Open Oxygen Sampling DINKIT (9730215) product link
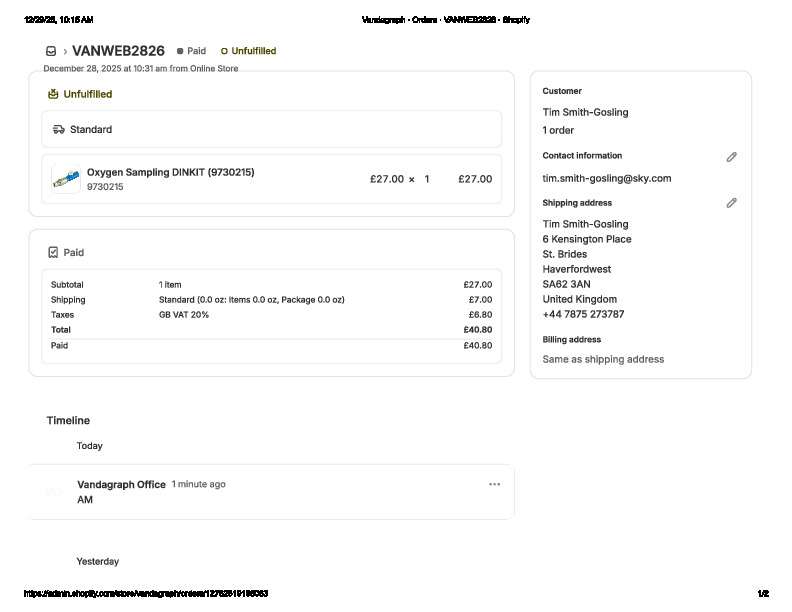This screenshot has width=792, height=612. click(170, 172)
